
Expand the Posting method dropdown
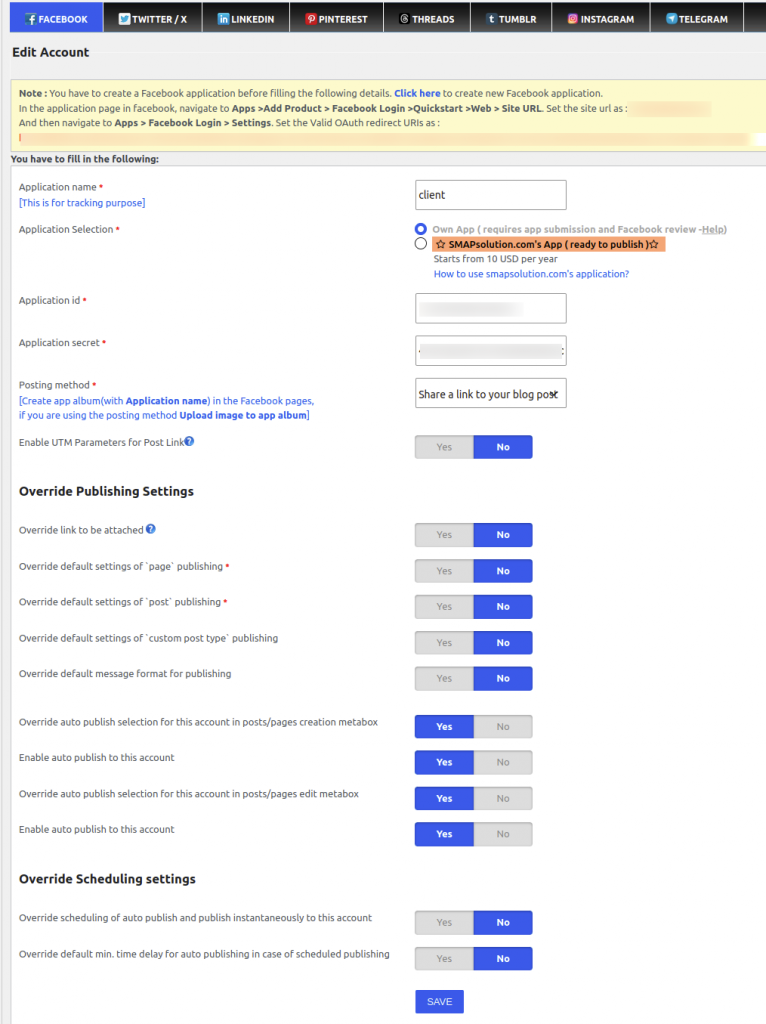tap(490, 393)
